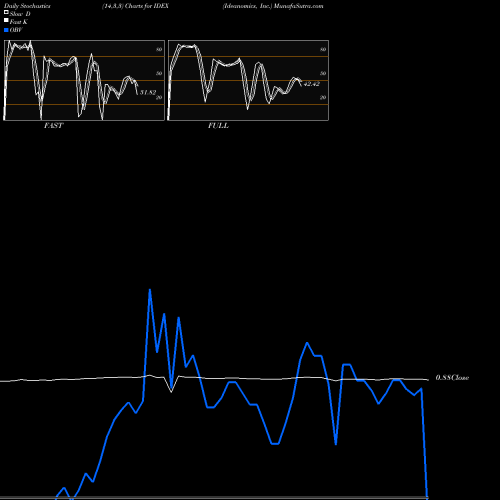Click the 20 axis label in FULL chart
The image size is (500, 500).
(323, 98)
